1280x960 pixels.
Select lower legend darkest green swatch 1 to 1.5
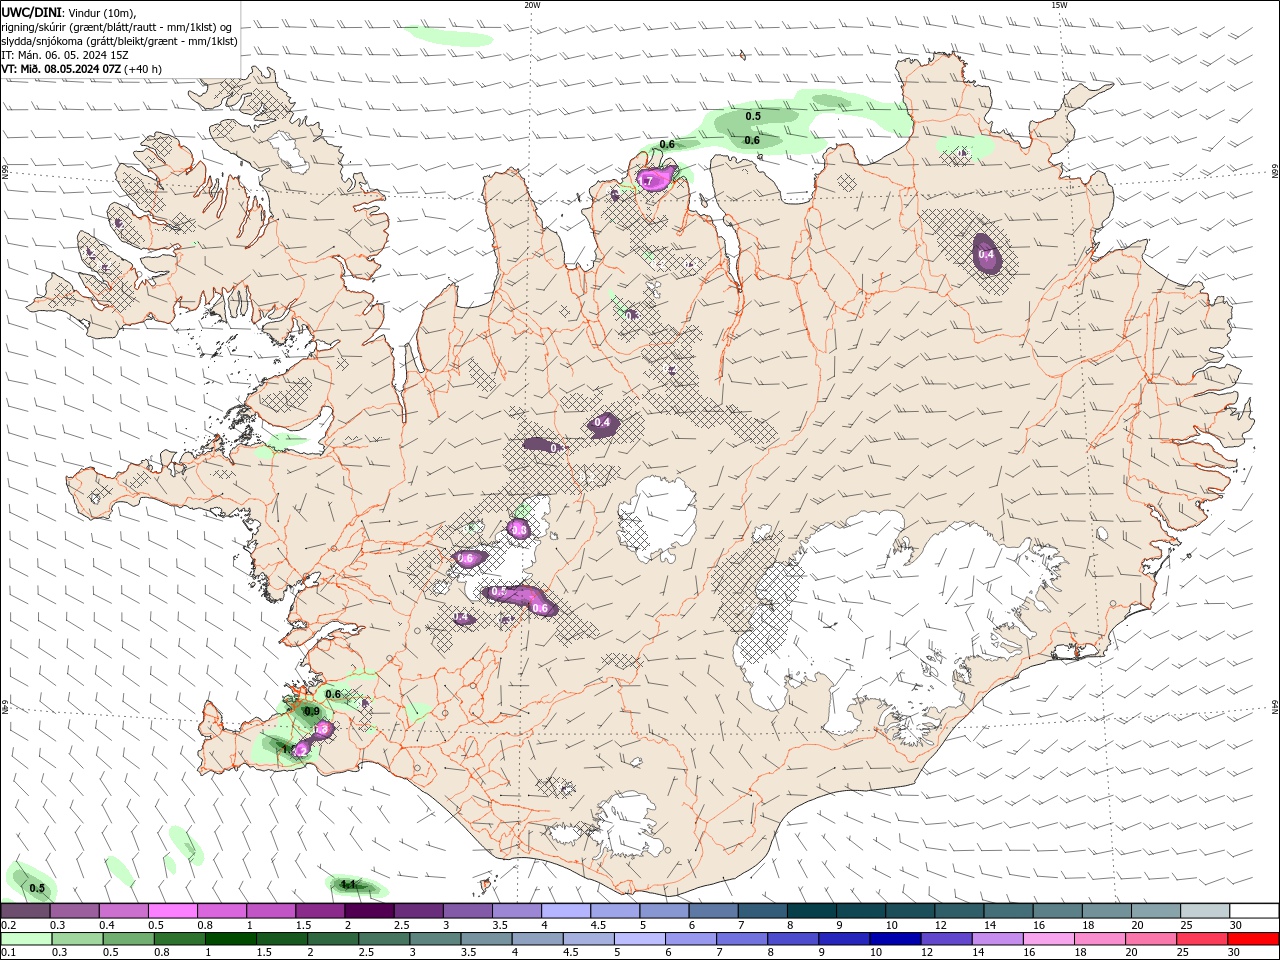tap(230, 939)
